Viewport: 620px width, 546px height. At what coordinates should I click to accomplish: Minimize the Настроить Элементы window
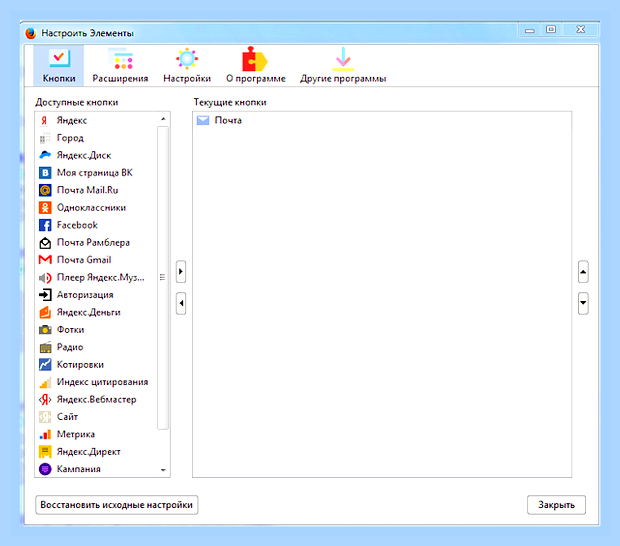pyautogui.click(x=530, y=30)
